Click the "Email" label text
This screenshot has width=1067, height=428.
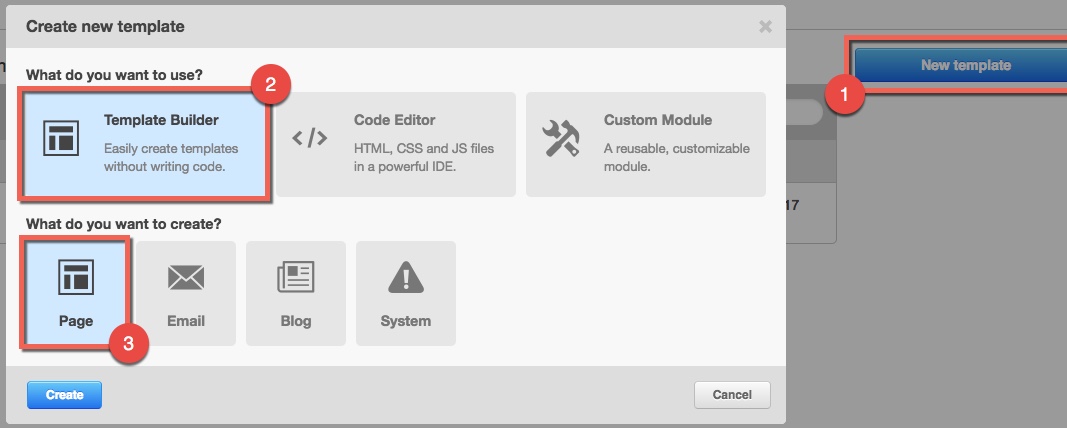click(186, 321)
